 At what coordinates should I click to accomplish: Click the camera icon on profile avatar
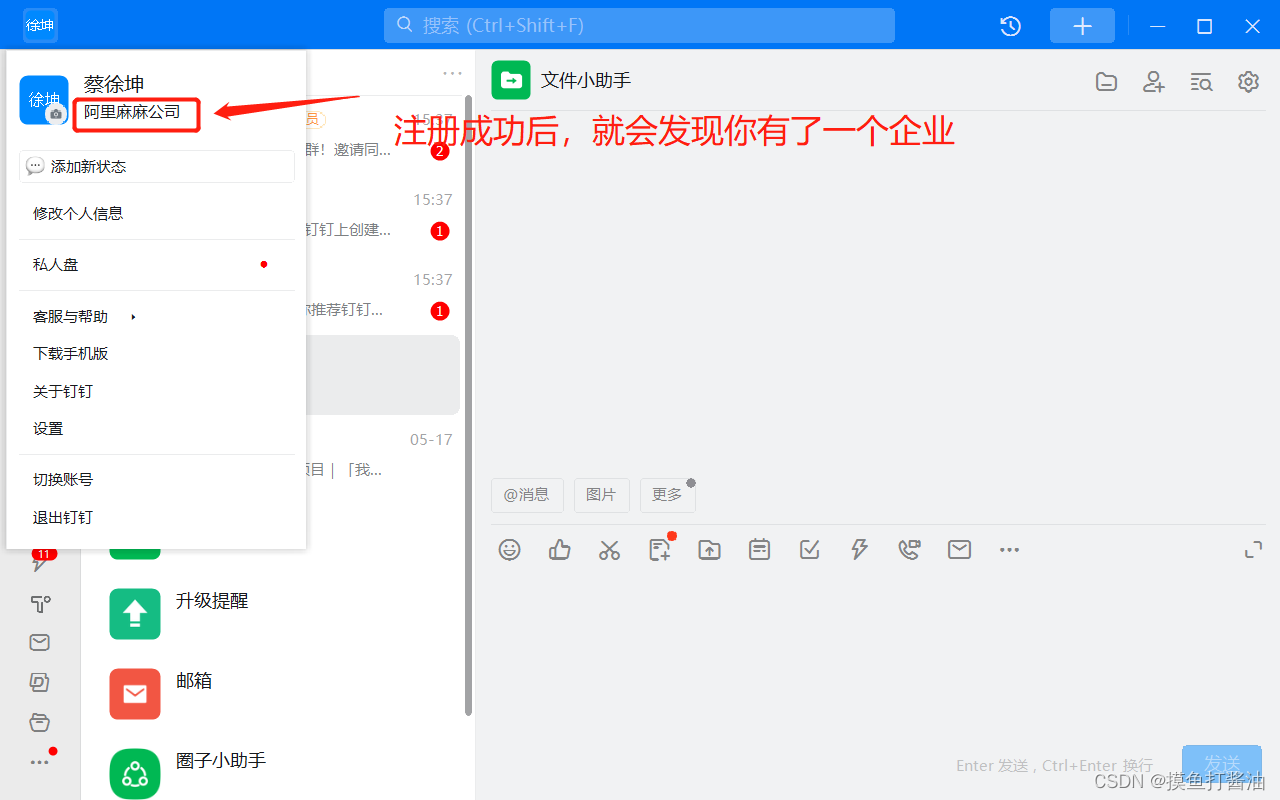(x=56, y=114)
